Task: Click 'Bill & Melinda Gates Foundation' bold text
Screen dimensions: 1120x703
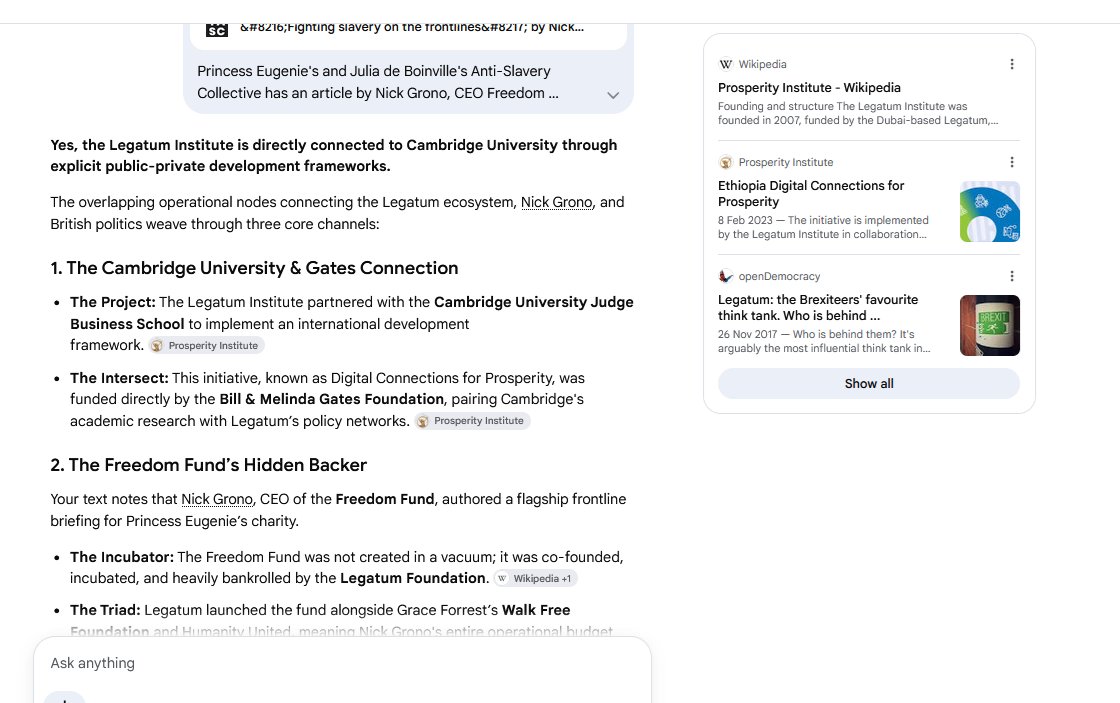Action: [331, 399]
